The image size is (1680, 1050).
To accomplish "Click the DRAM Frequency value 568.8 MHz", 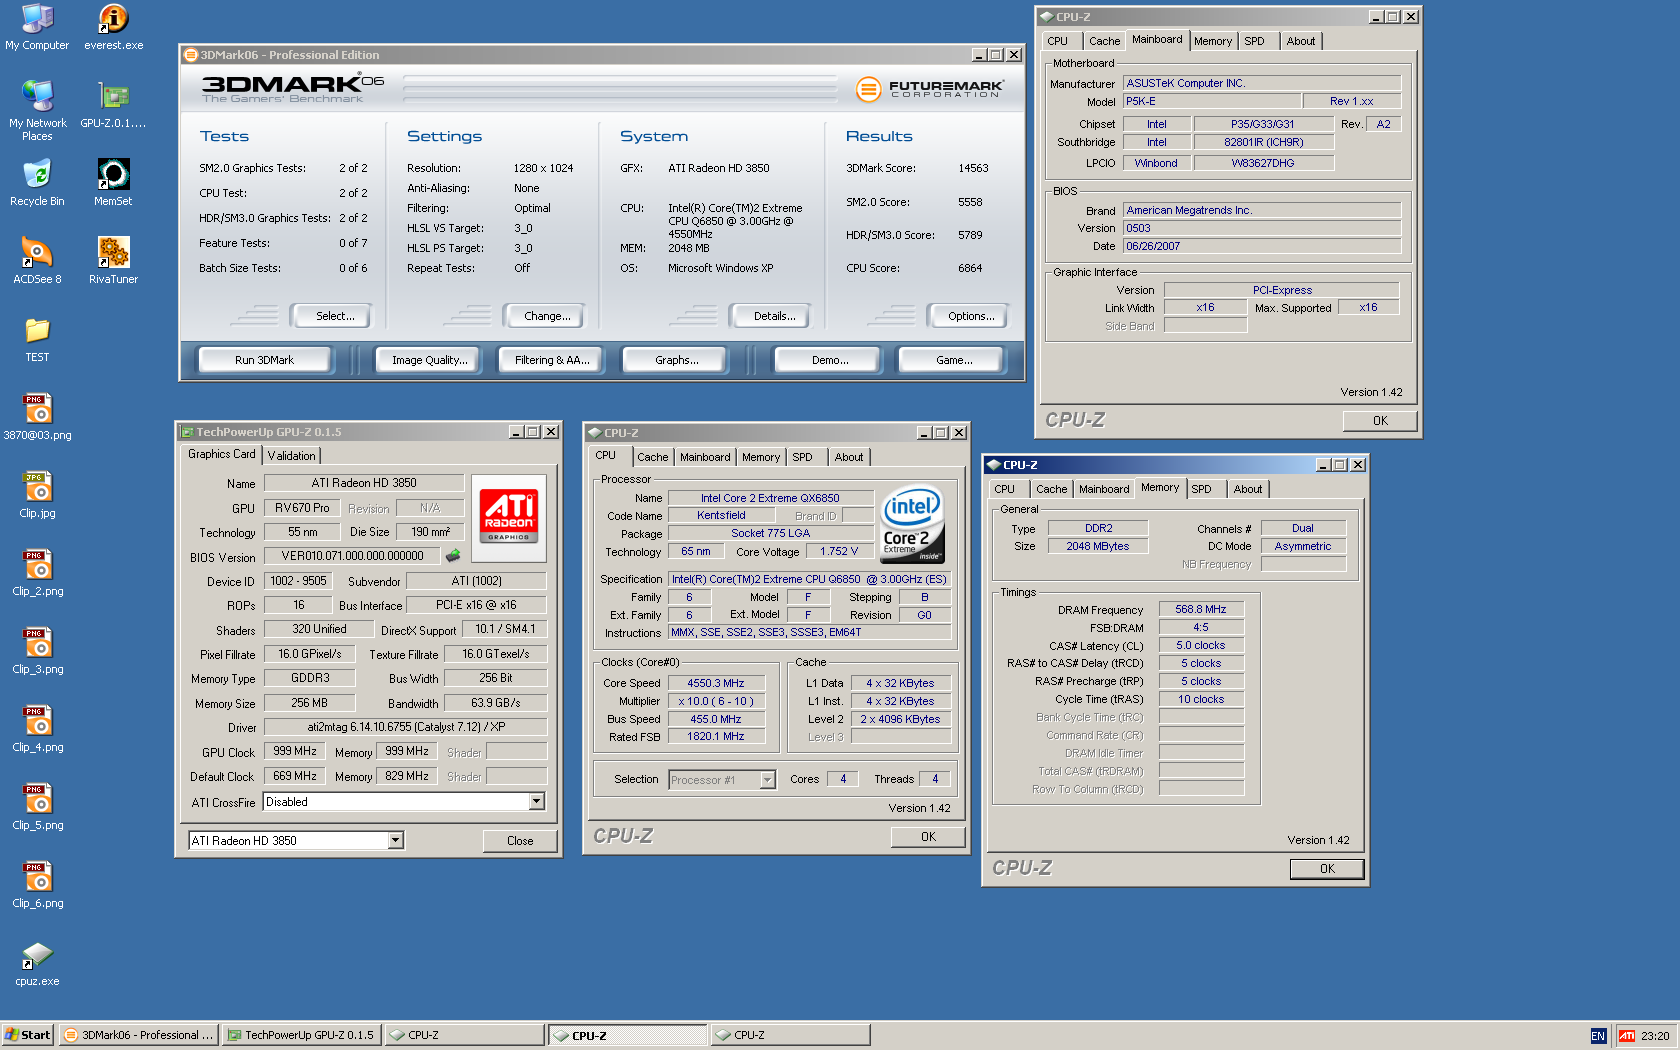I will click(x=1201, y=609).
